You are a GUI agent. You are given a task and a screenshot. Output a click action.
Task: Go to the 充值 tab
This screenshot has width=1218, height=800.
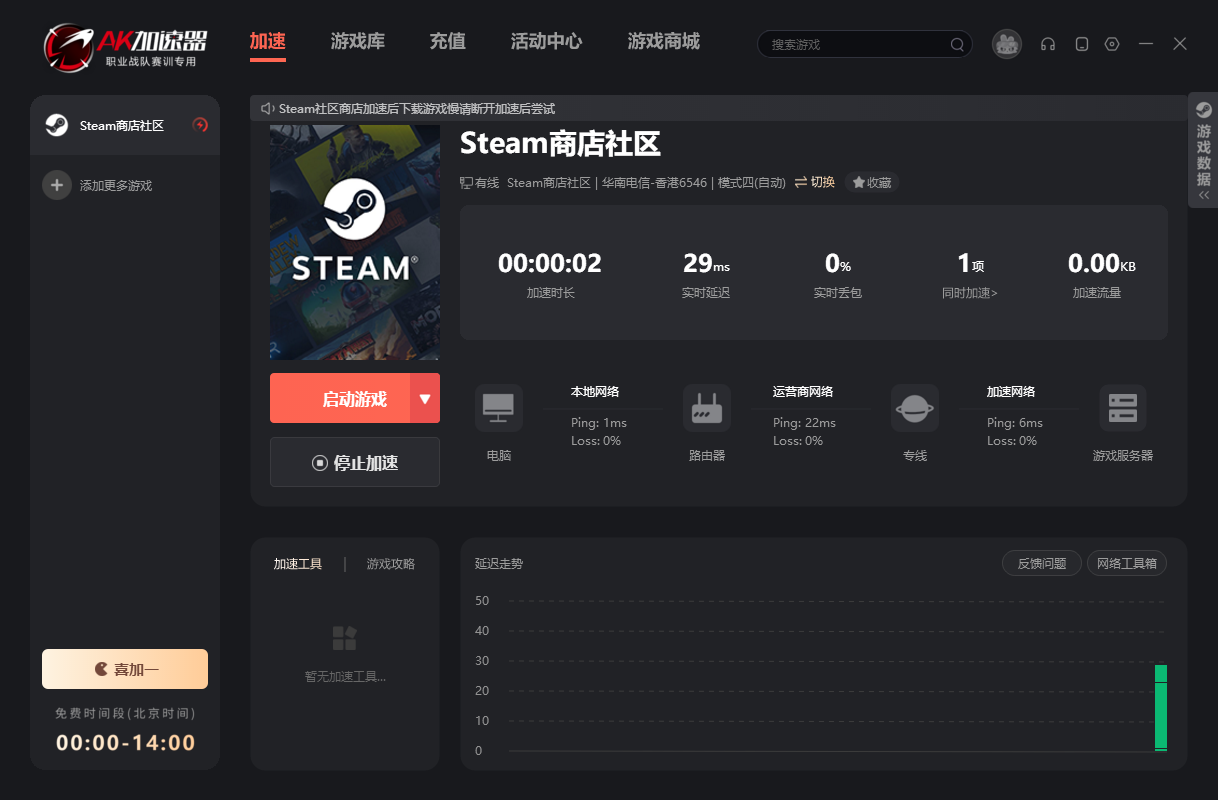pos(448,42)
